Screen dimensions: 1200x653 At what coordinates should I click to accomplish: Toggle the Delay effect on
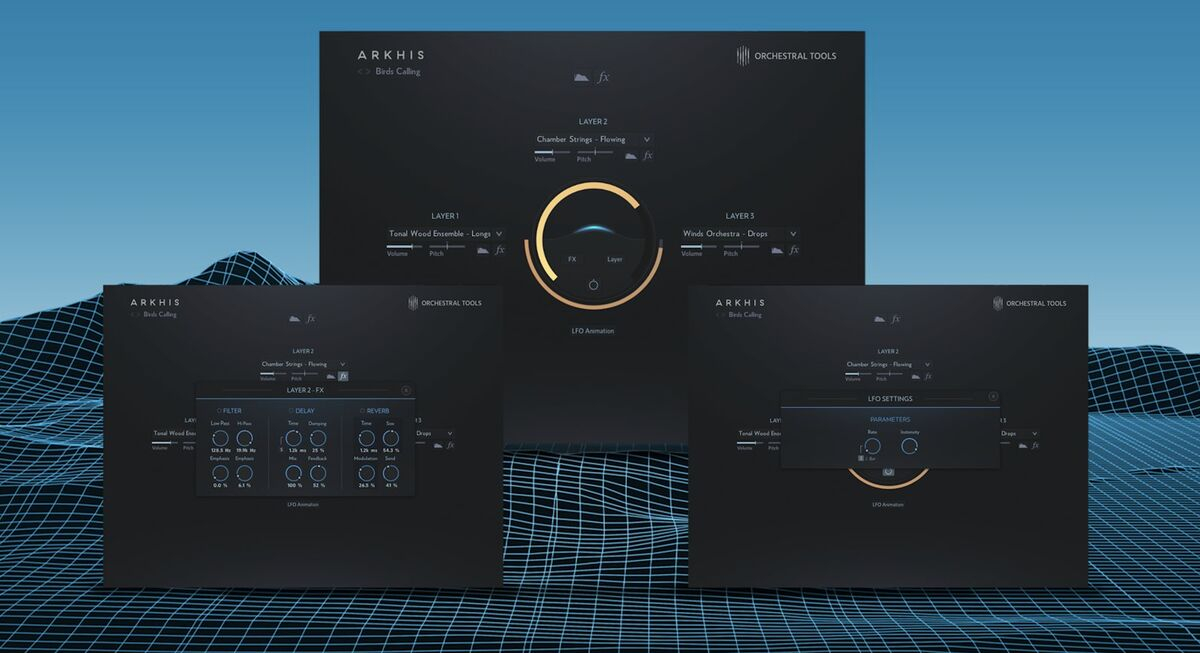pyautogui.click(x=291, y=410)
